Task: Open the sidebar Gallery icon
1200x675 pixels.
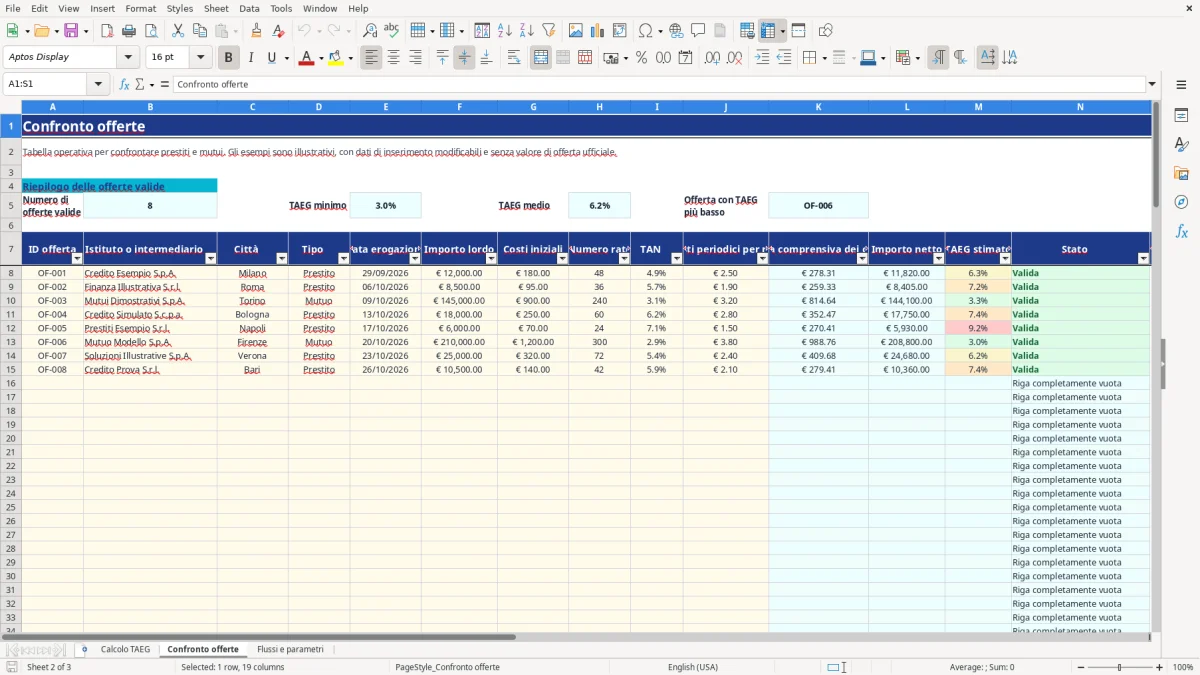Action: pyautogui.click(x=1181, y=174)
